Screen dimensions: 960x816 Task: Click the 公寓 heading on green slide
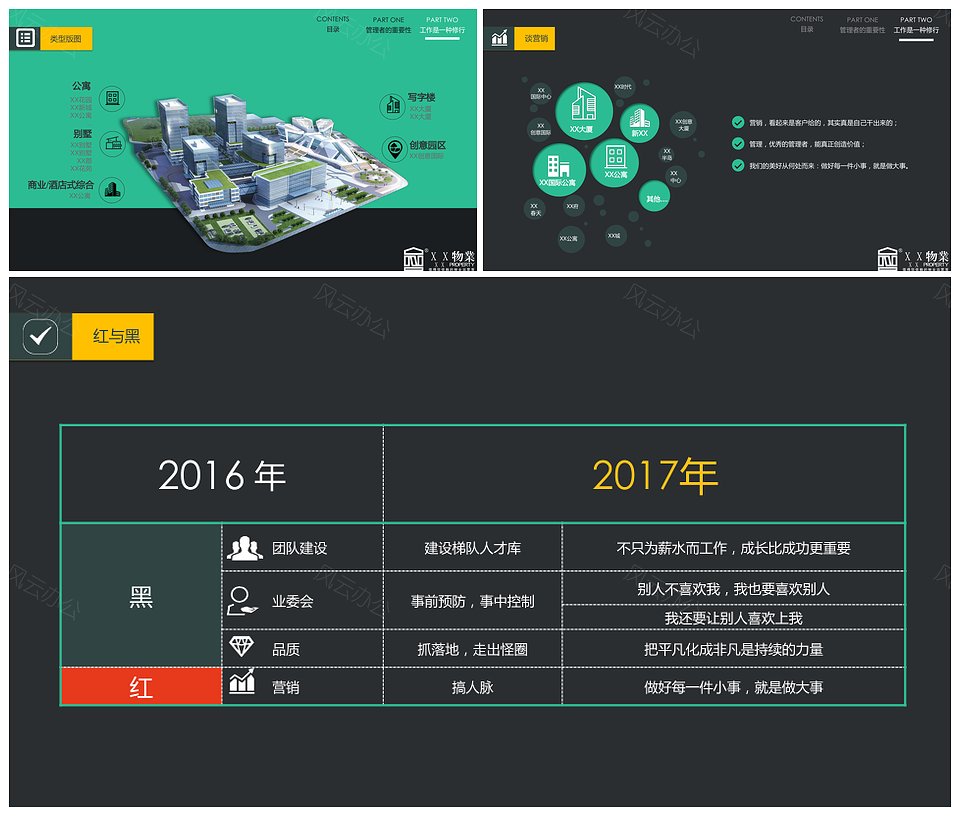[x=81, y=86]
